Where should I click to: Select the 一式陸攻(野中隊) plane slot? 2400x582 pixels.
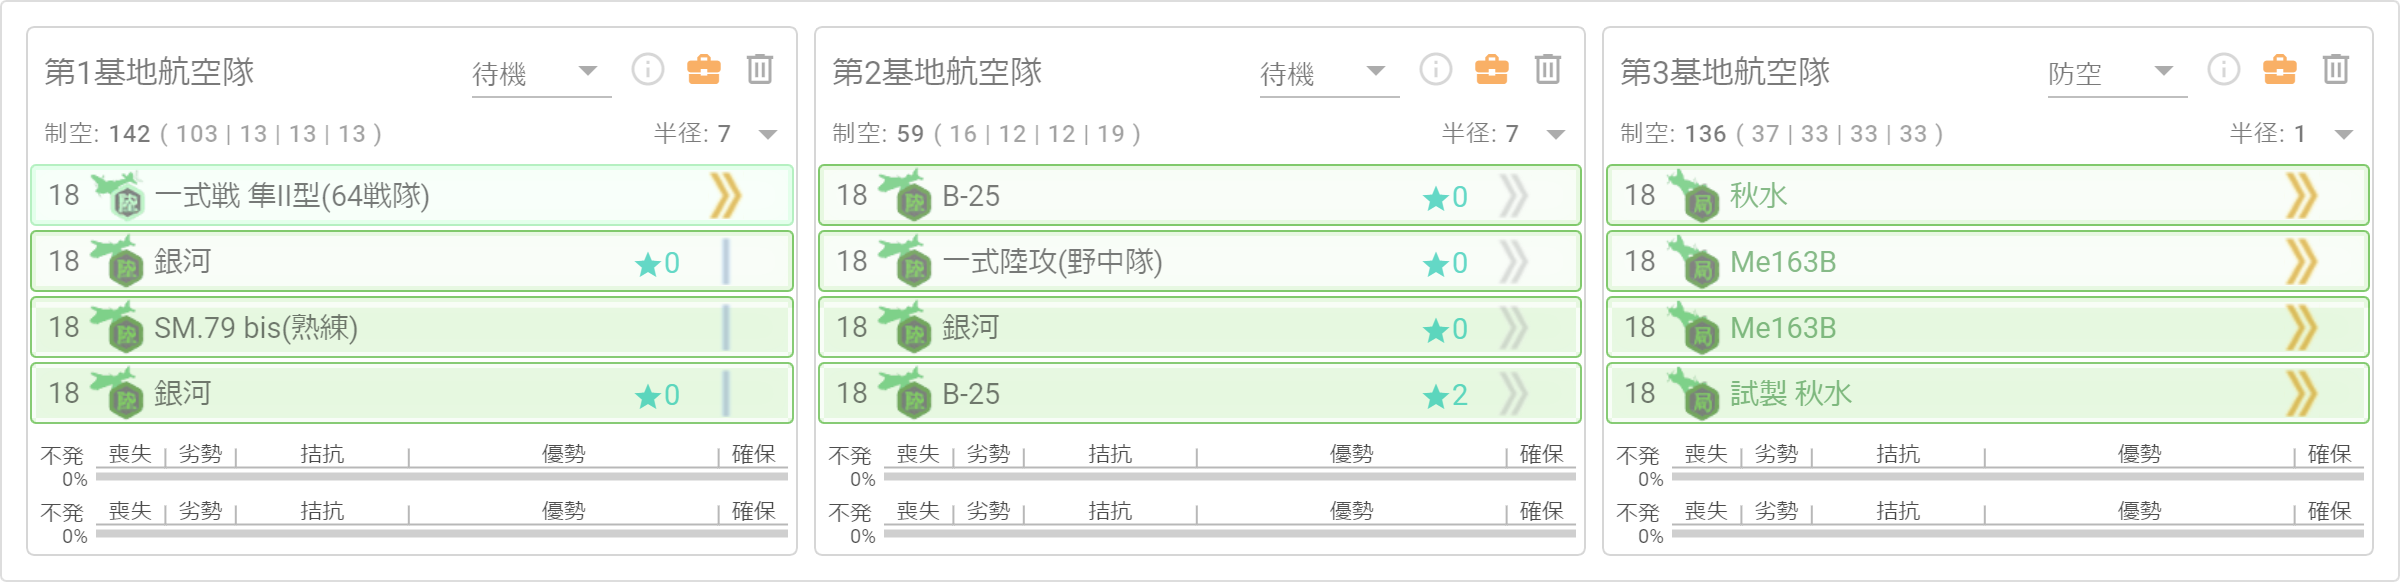1200,261
